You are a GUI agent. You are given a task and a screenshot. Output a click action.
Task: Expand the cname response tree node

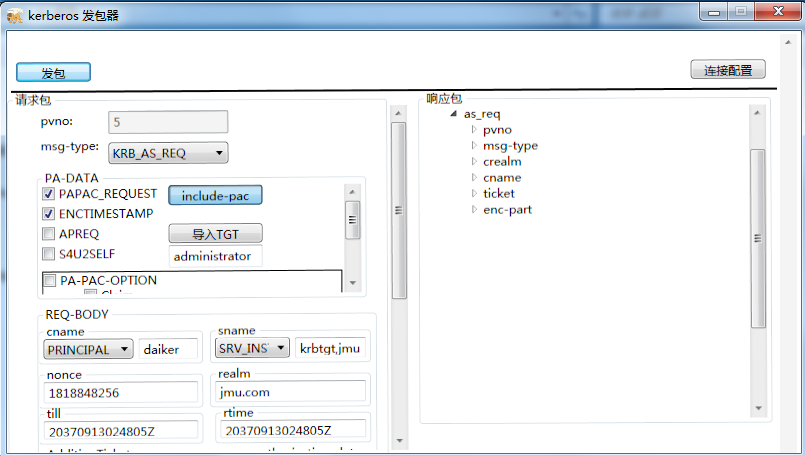[474, 177]
